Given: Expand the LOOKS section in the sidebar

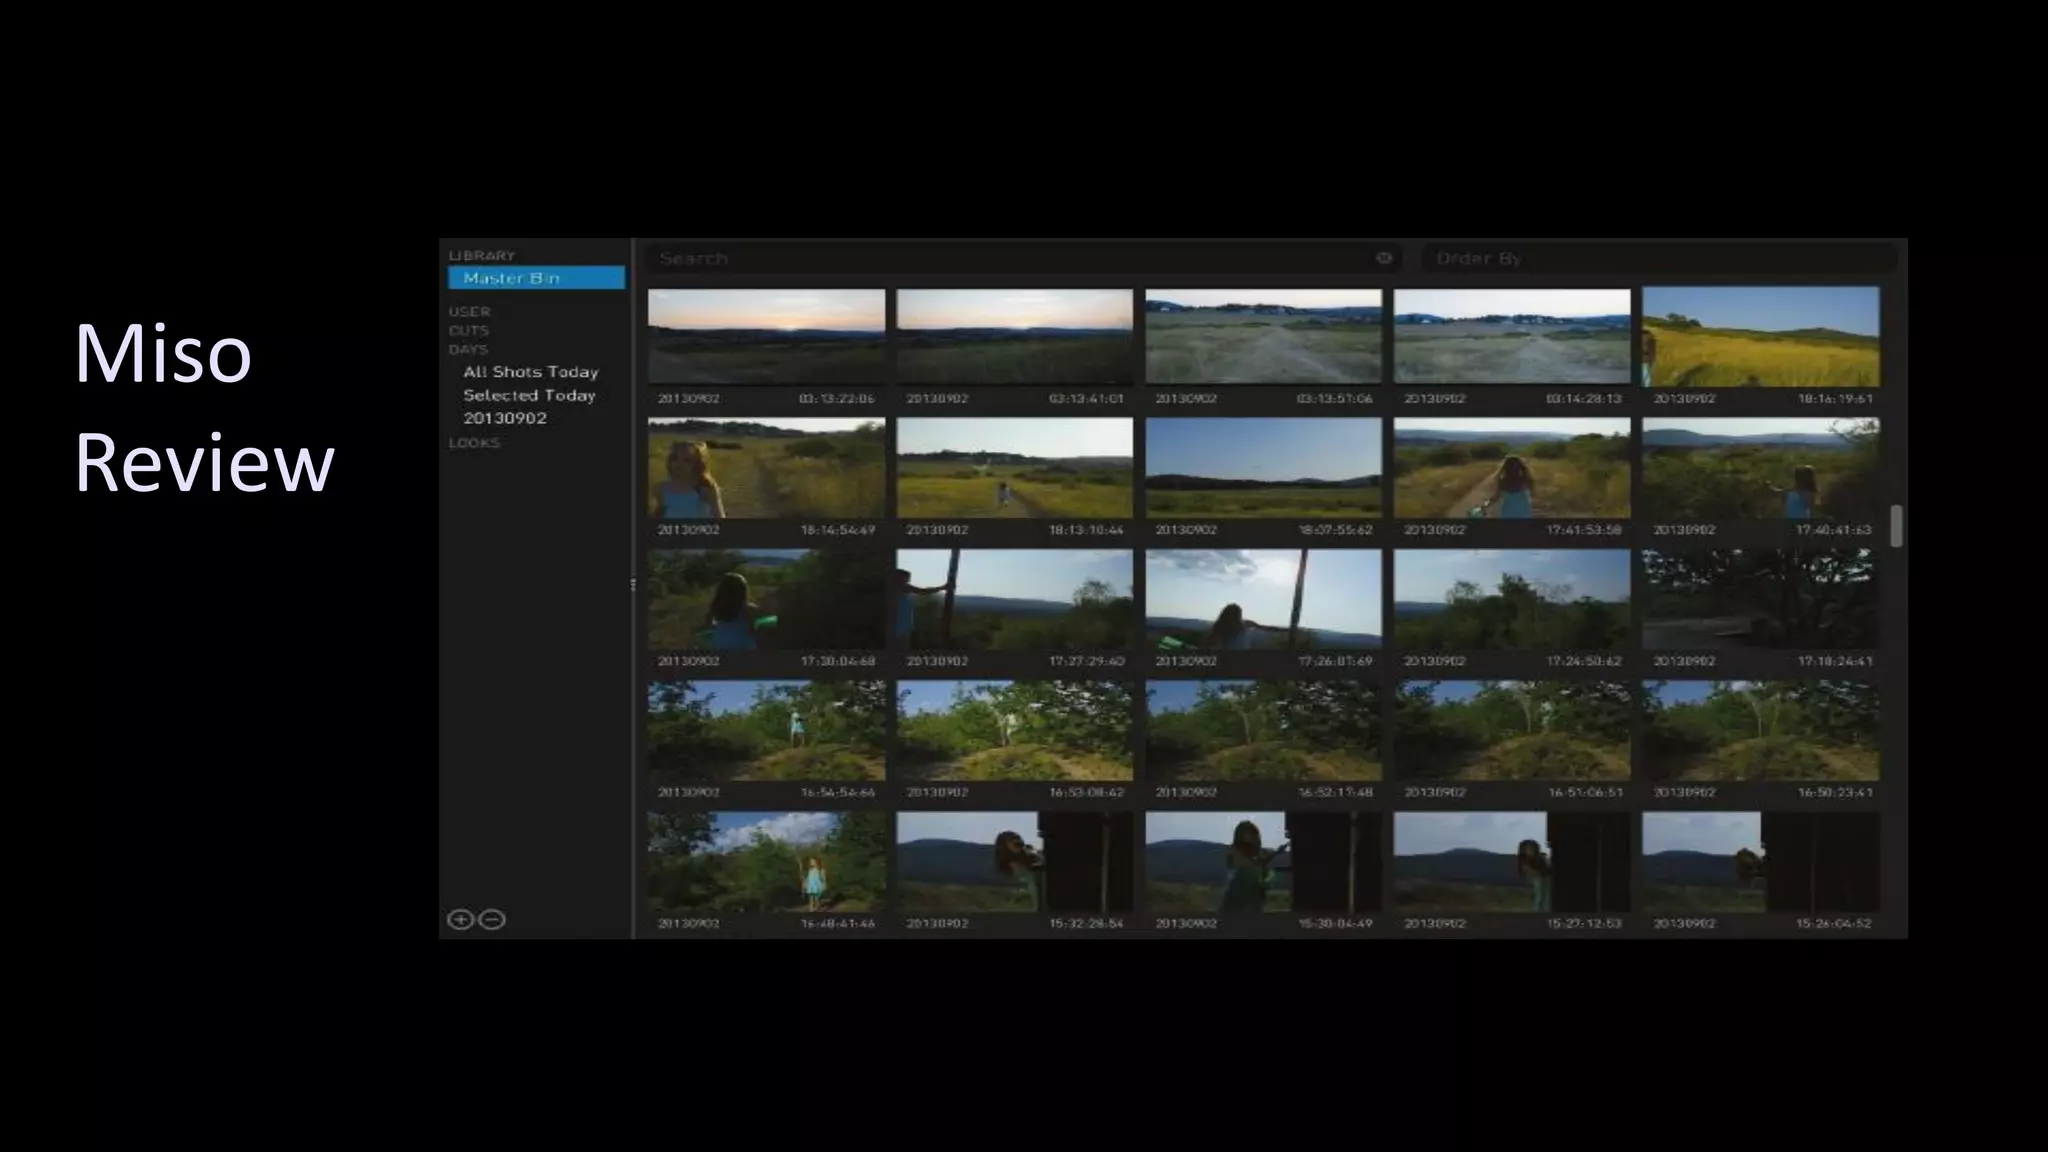Looking at the screenshot, I should [474, 442].
